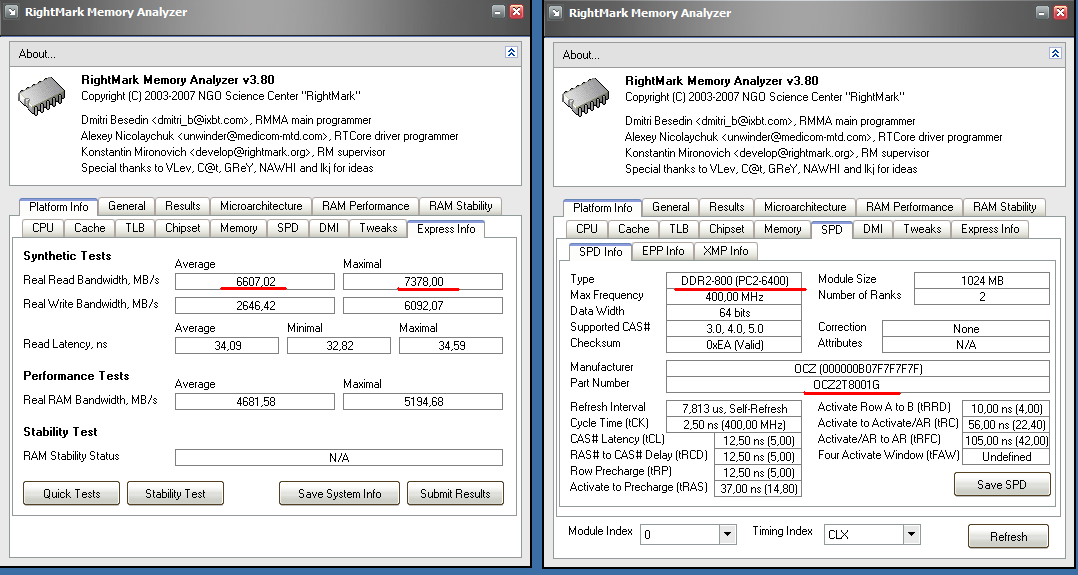
Task: Open the SPD sub-tab in left window
Action: (x=287, y=228)
